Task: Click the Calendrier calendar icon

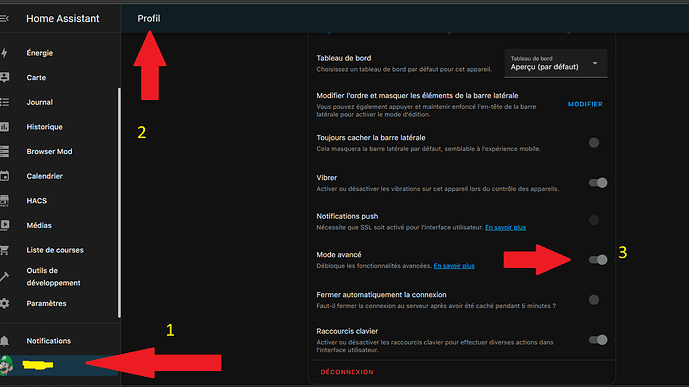Action: pos(4,176)
